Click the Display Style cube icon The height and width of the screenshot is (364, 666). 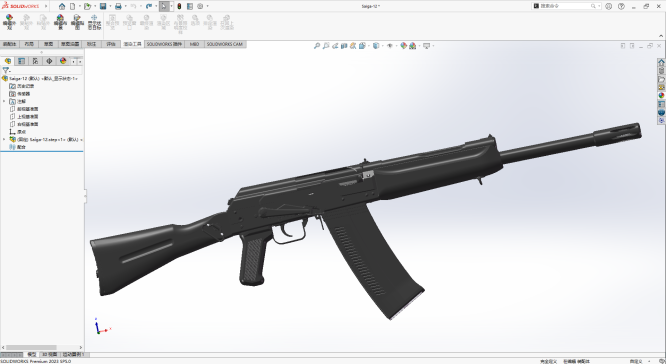[376, 46]
